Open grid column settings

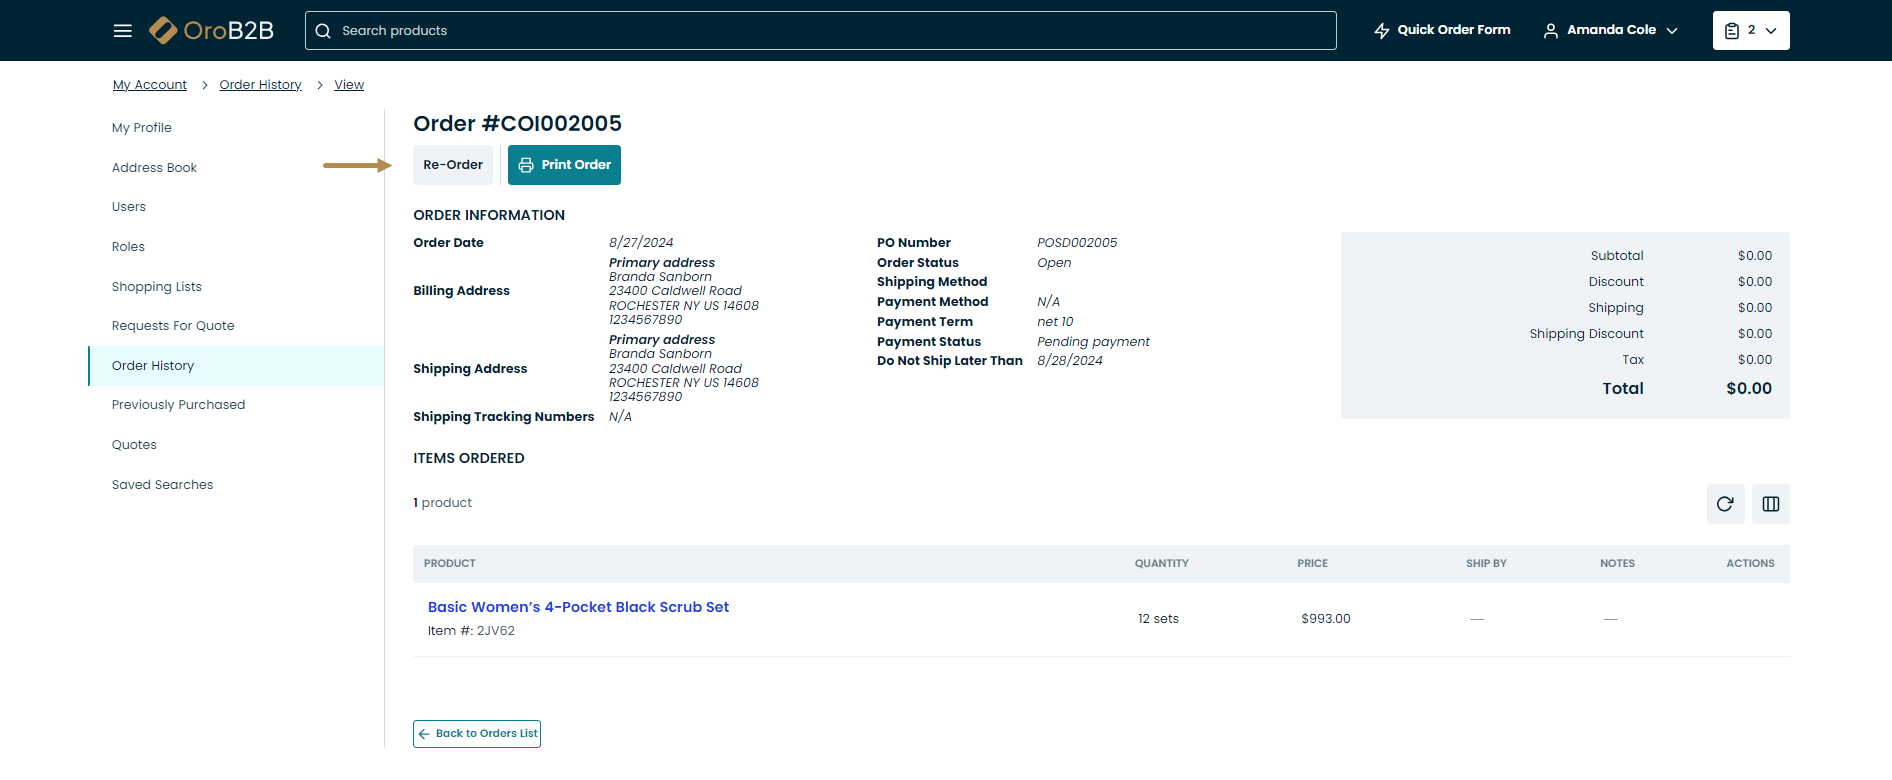coord(1770,504)
